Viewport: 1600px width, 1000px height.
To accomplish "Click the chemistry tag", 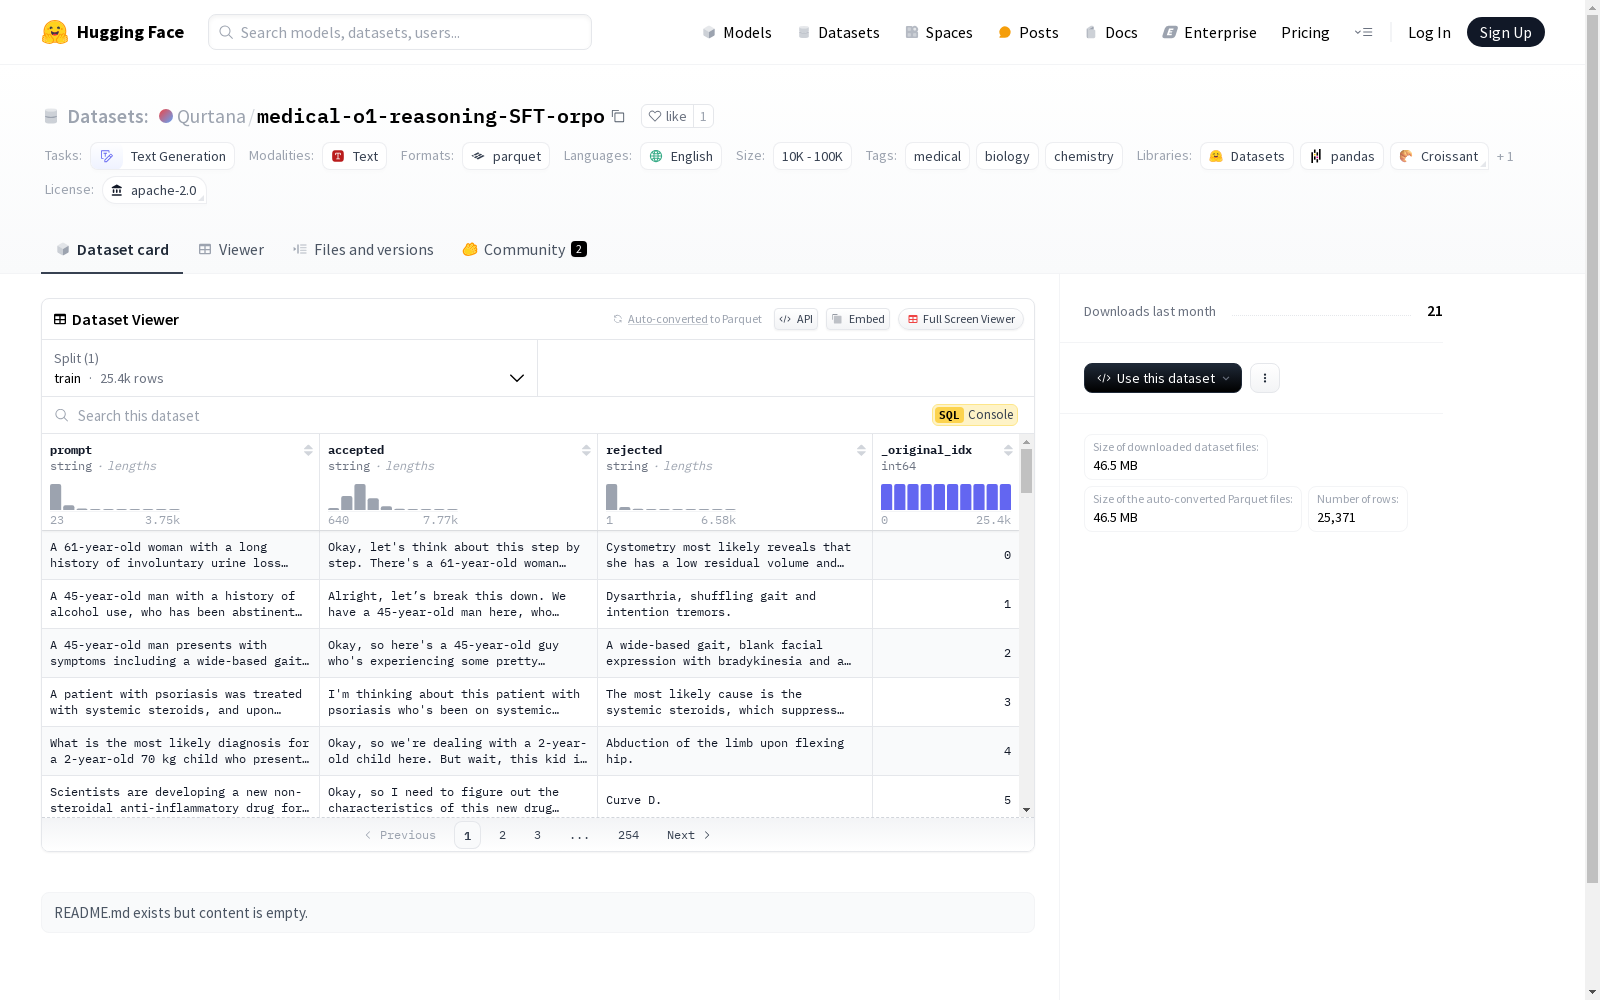I will [1083, 156].
